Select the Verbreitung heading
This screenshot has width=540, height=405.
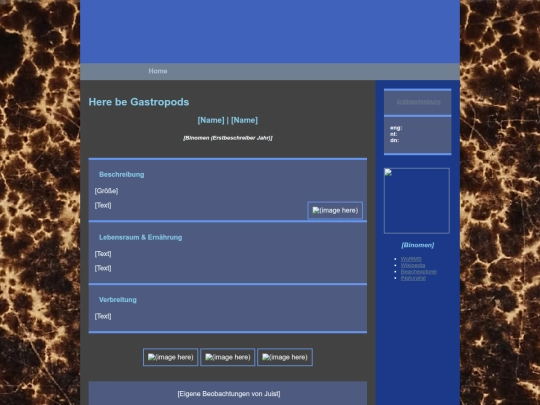[x=118, y=300]
